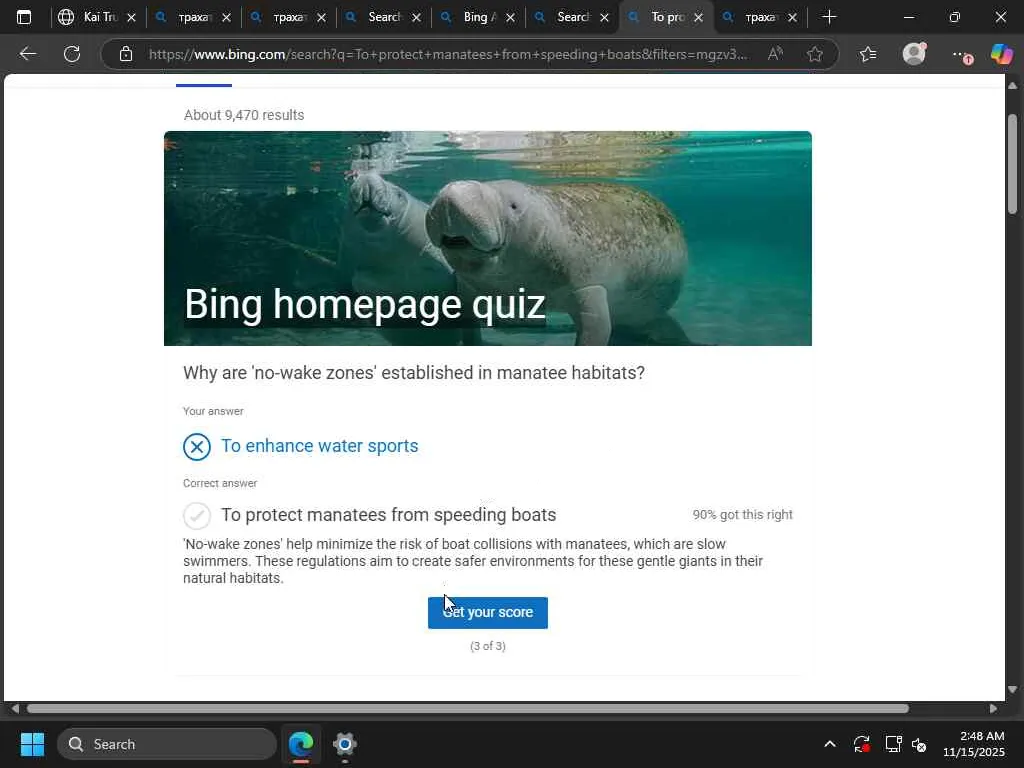The height and width of the screenshot is (768, 1024).
Task: Refresh the current Bing page
Action: point(72,54)
